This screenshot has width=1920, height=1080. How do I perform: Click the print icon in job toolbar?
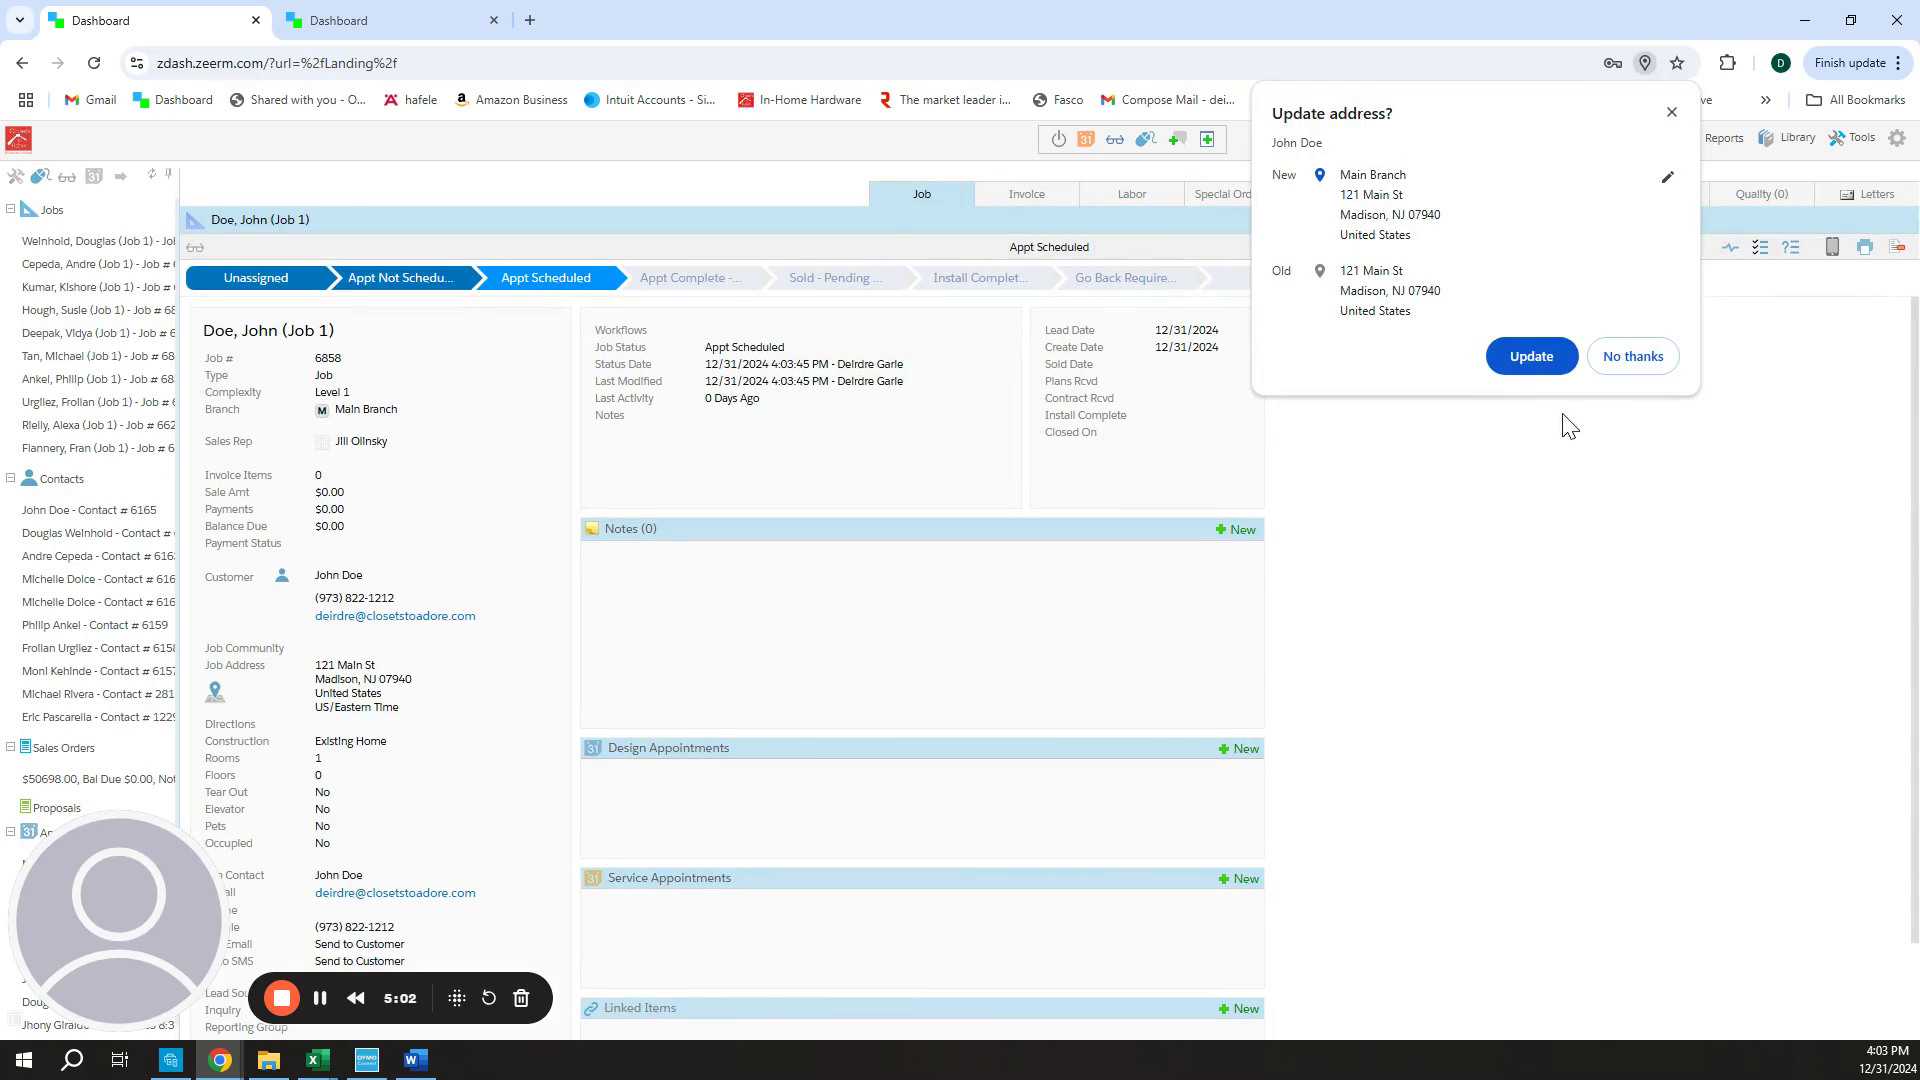[x=1865, y=247]
